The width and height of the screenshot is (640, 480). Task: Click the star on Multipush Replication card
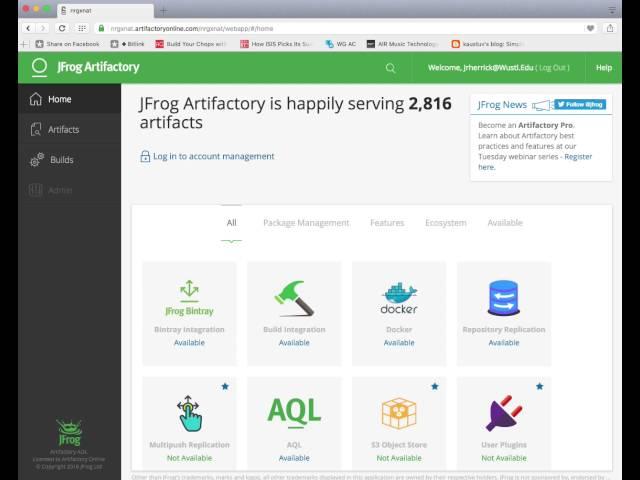pyautogui.click(x=225, y=386)
